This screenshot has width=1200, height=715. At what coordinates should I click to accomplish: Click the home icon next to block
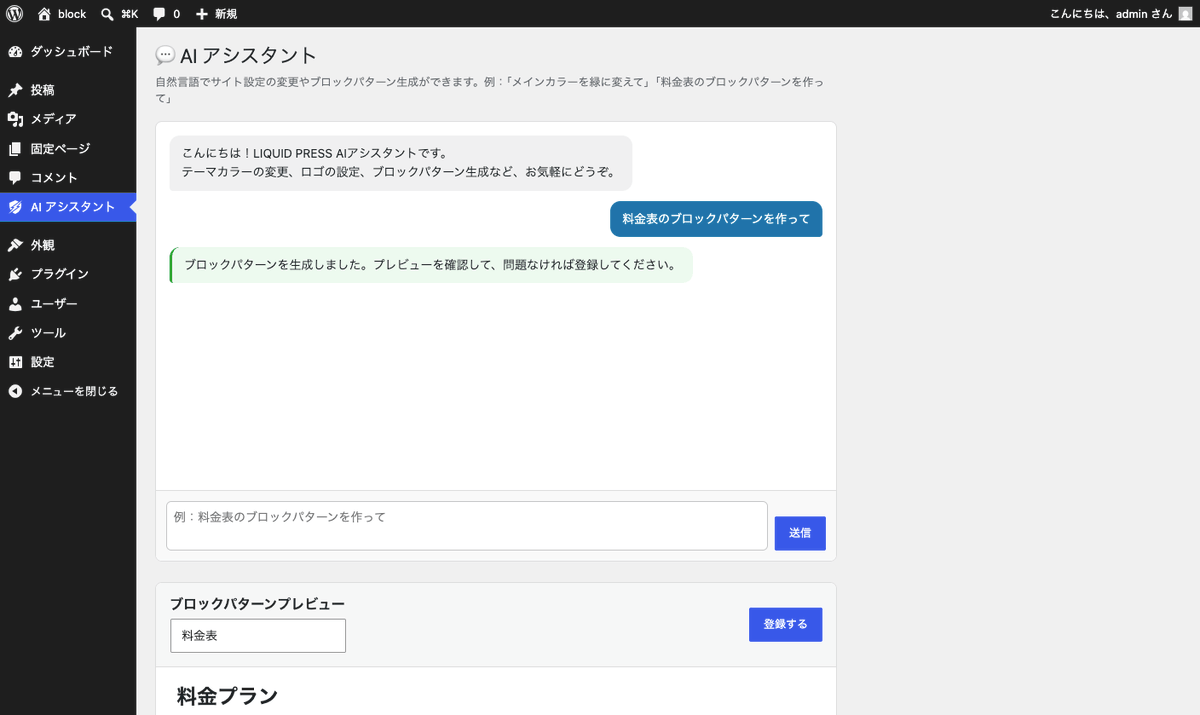coord(44,14)
